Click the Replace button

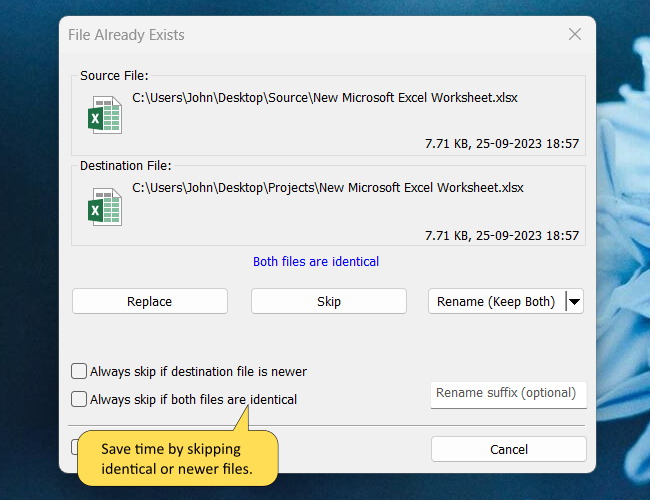(150, 301)
